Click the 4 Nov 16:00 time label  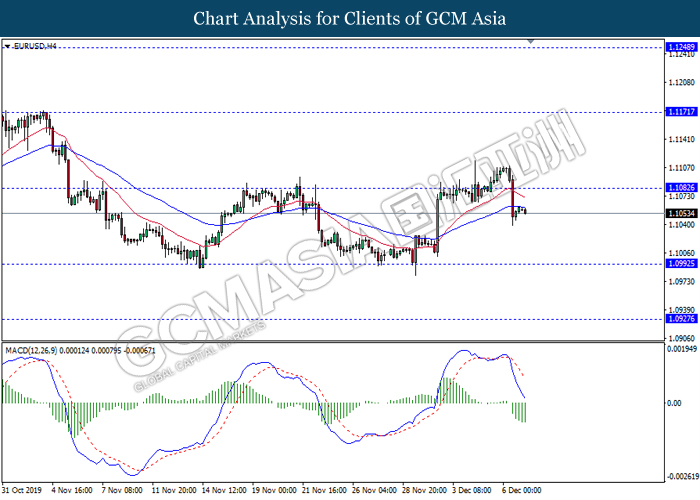pyautogui.click(x=72, y=490)
